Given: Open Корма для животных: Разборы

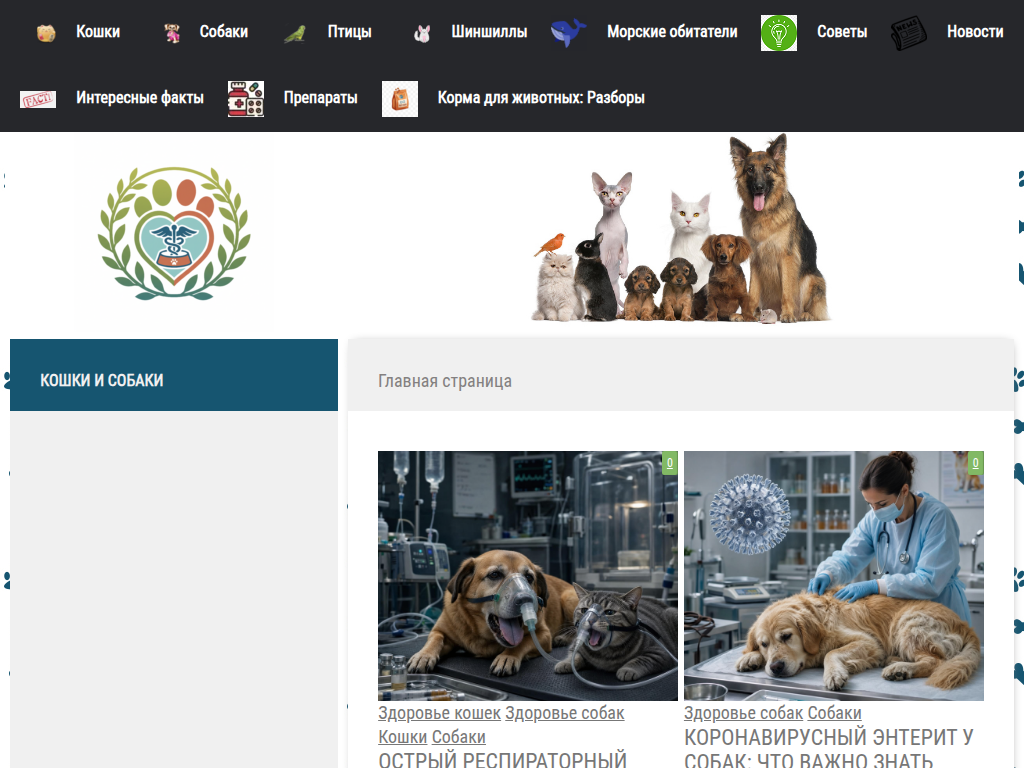Looking at the screenshot, I should click(x=541, y=97).
